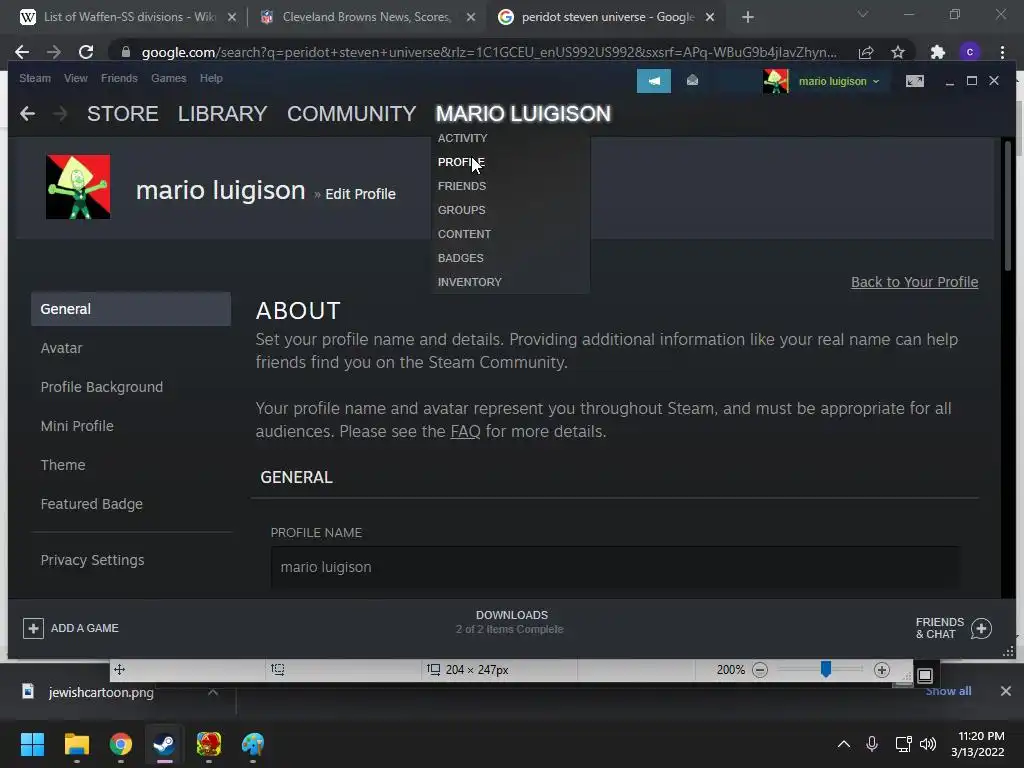This screenshot has width=1024, height=768.
Task: Open Games menu in Steam
Action: pyautogui.click(x=168, y=78)
